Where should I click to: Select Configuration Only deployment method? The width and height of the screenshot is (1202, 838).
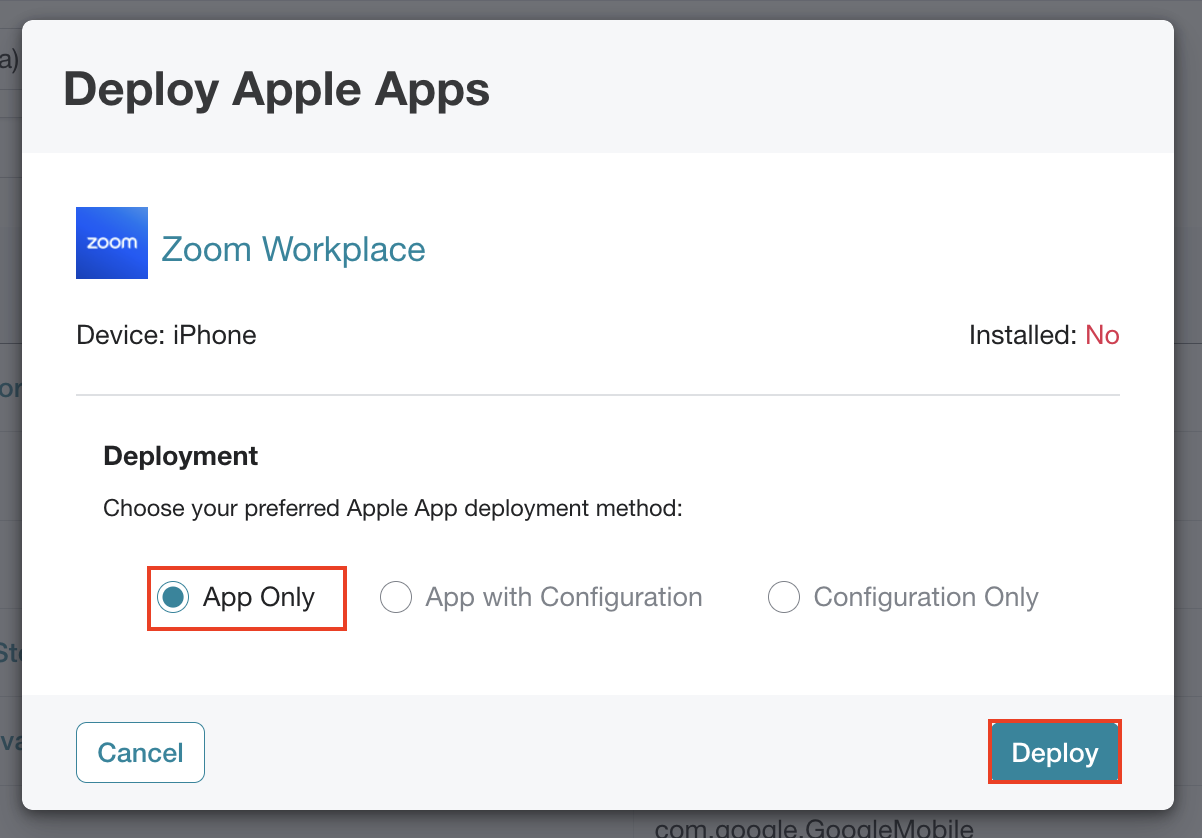click(x=783, y=597)
